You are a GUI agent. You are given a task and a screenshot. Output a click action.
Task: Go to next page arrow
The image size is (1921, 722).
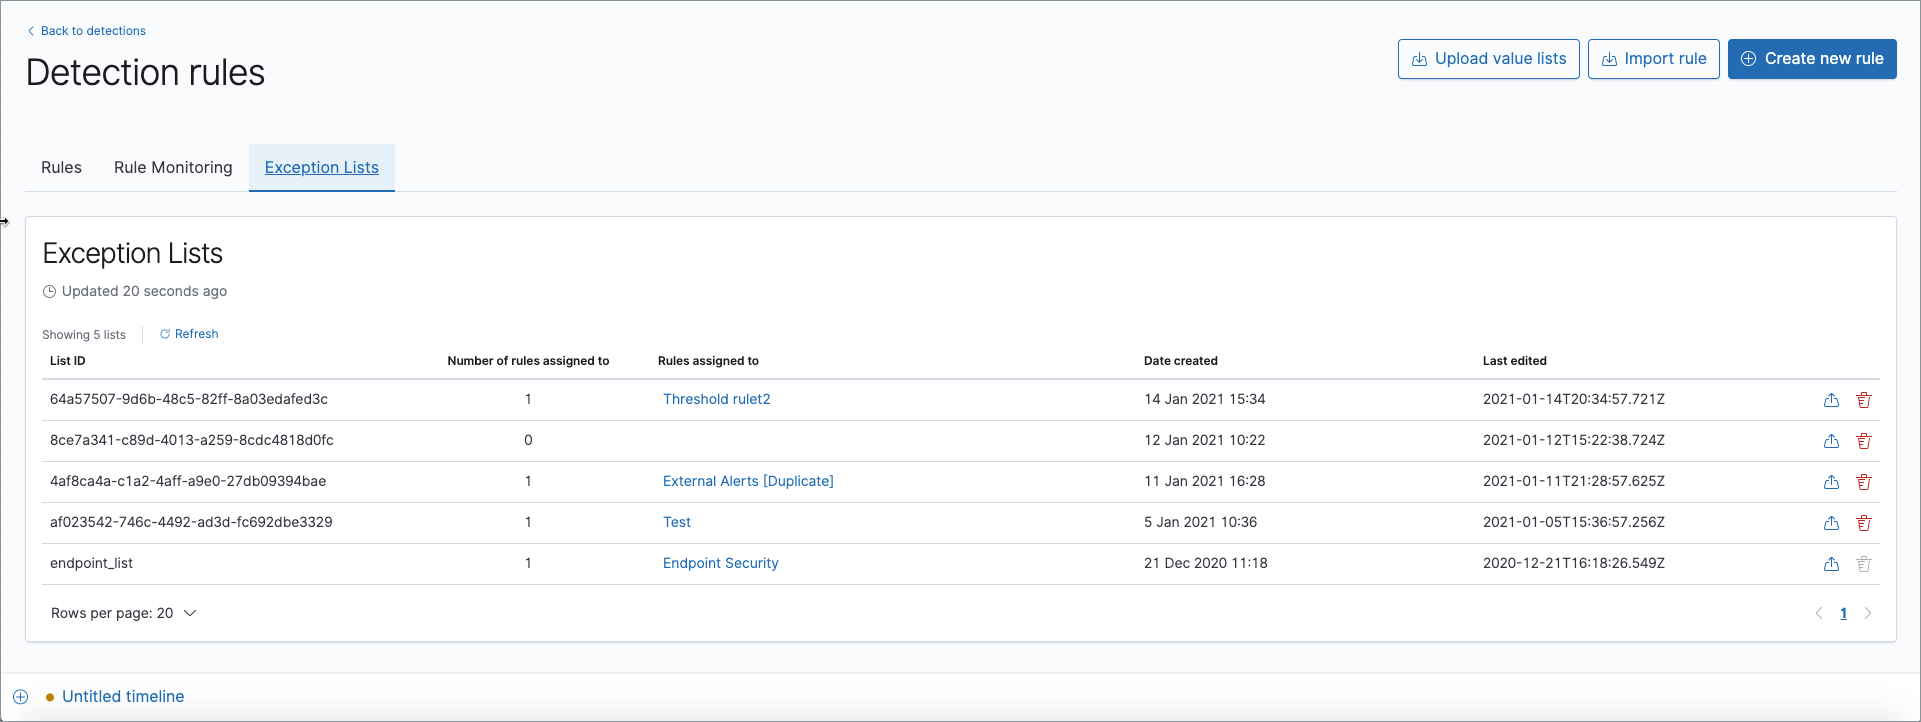(x=1867, y=613)
